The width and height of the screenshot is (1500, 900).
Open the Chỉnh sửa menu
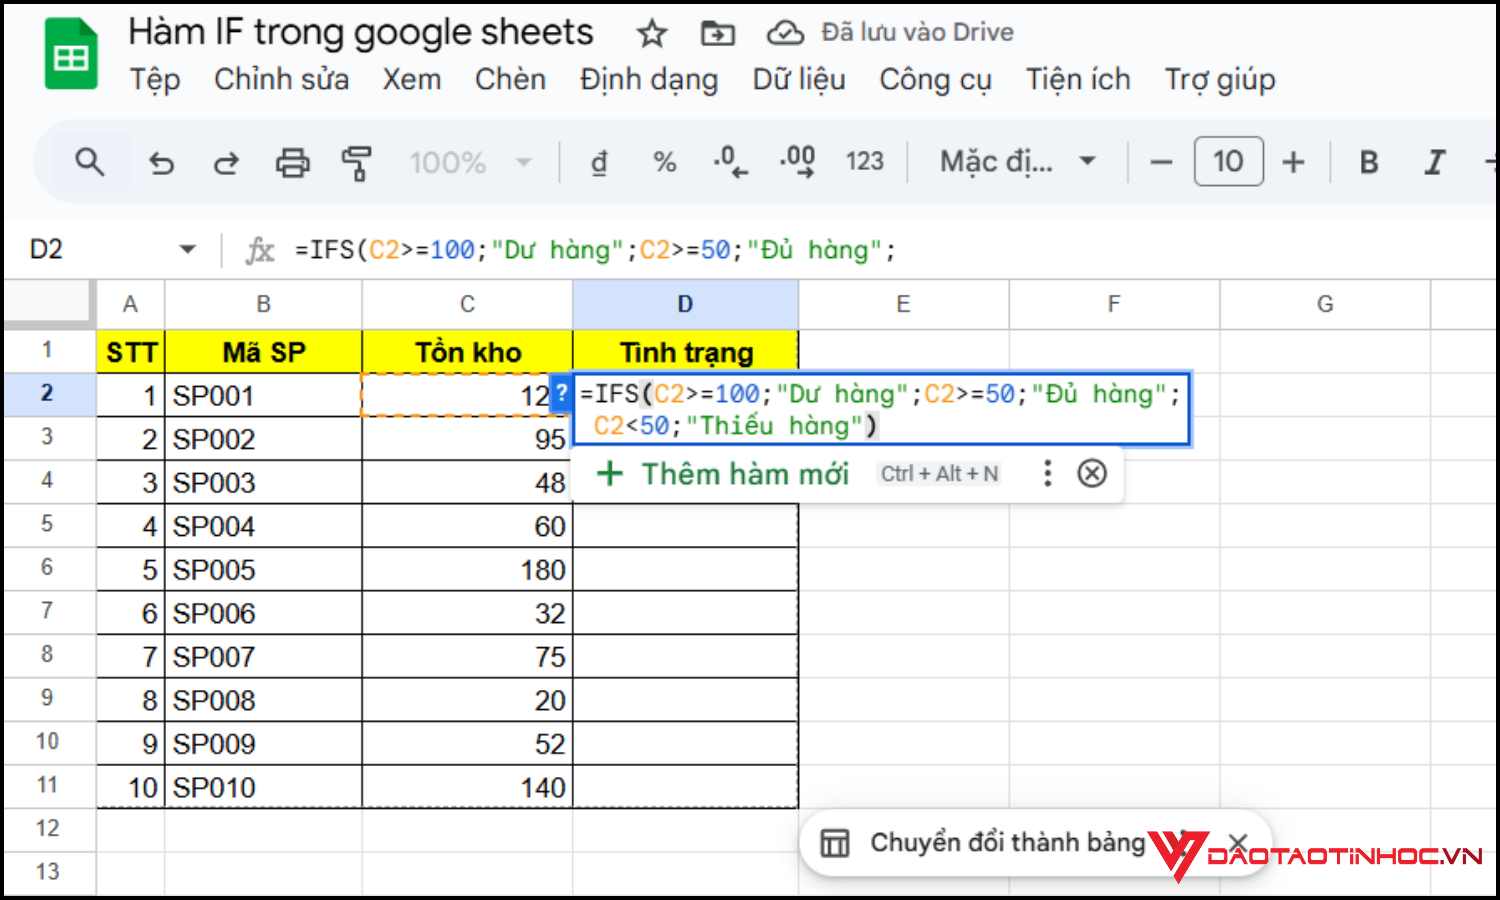(282, 80)
